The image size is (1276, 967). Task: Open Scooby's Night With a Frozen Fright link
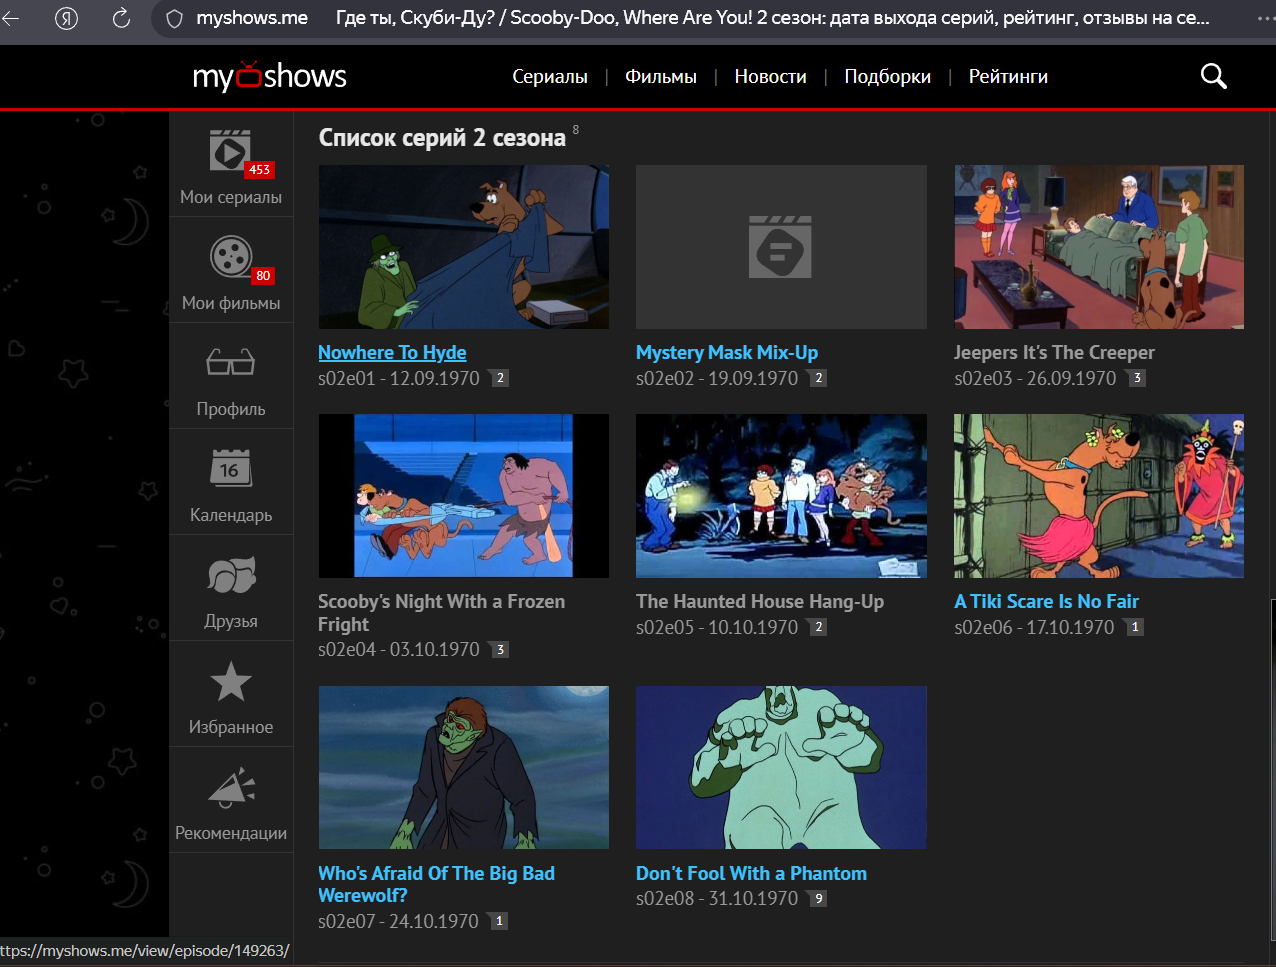pyautogui.click(x=441, y=612)
